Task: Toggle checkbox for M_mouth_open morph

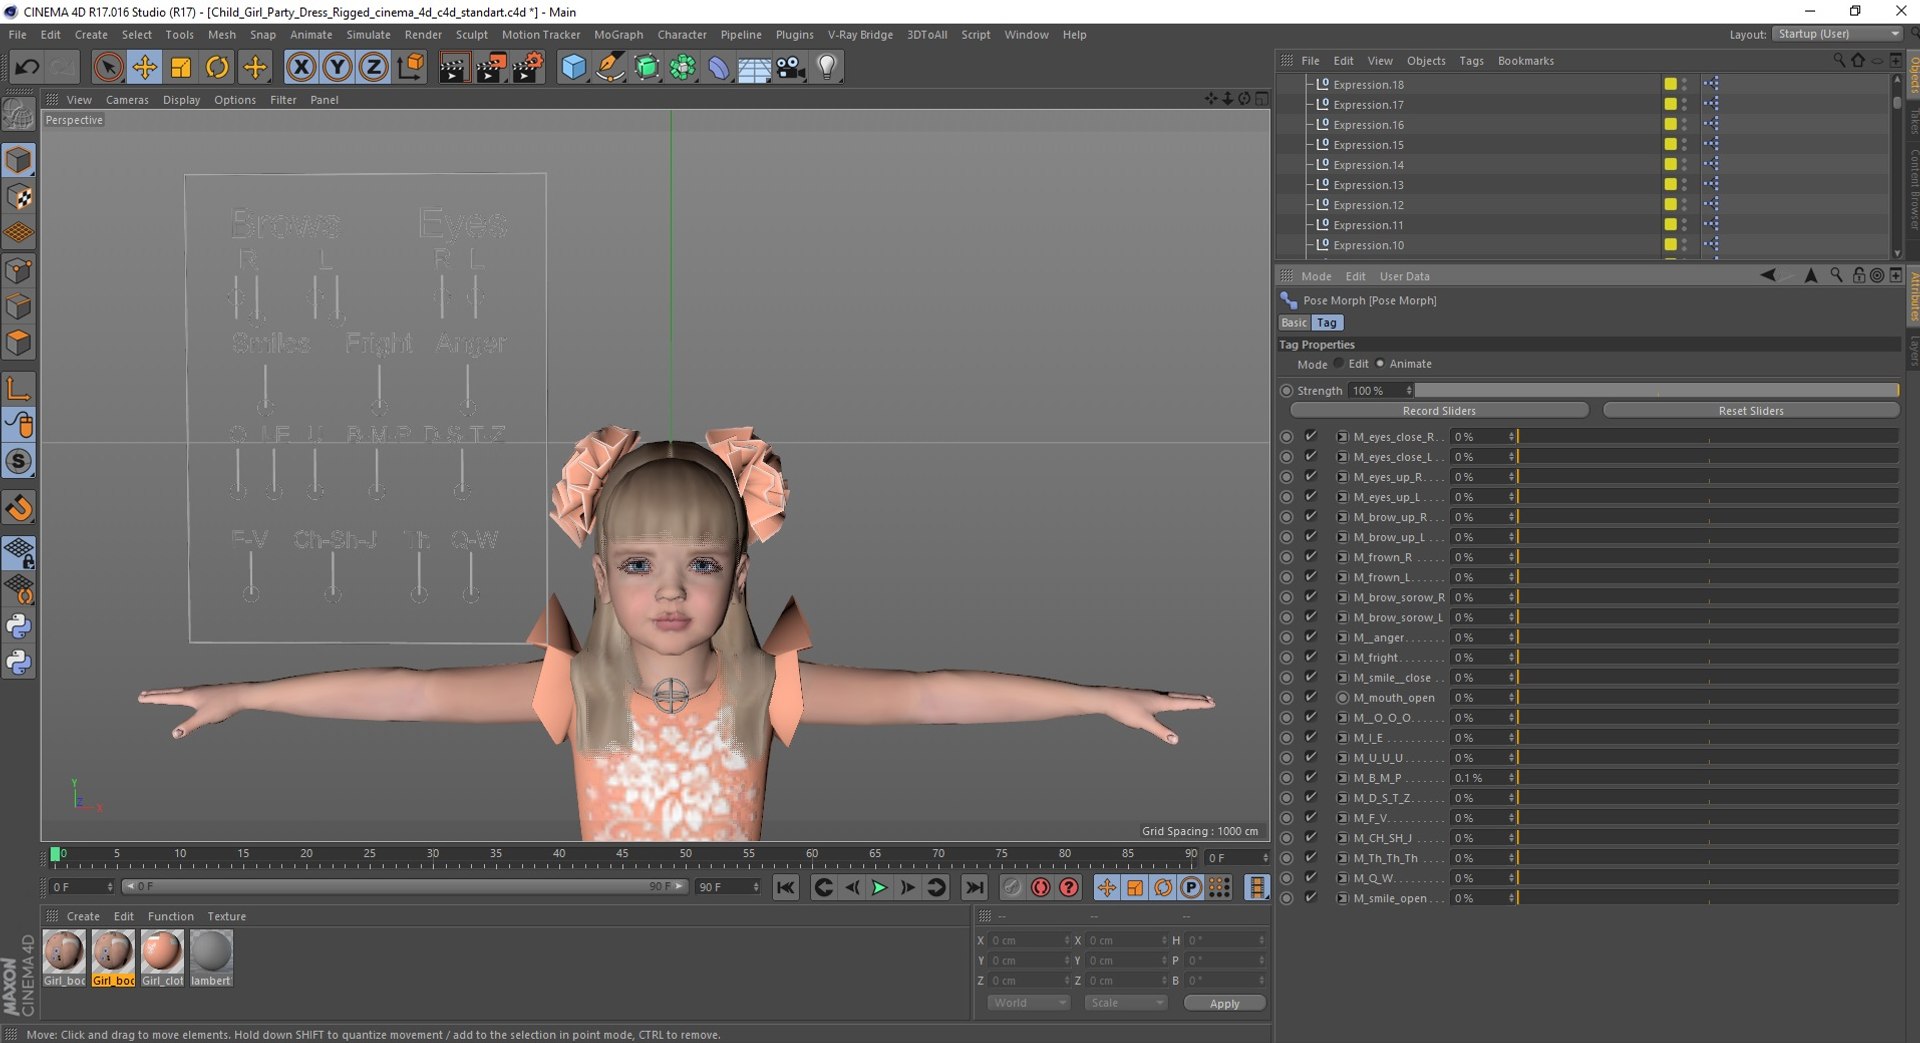Action: 1311,697
